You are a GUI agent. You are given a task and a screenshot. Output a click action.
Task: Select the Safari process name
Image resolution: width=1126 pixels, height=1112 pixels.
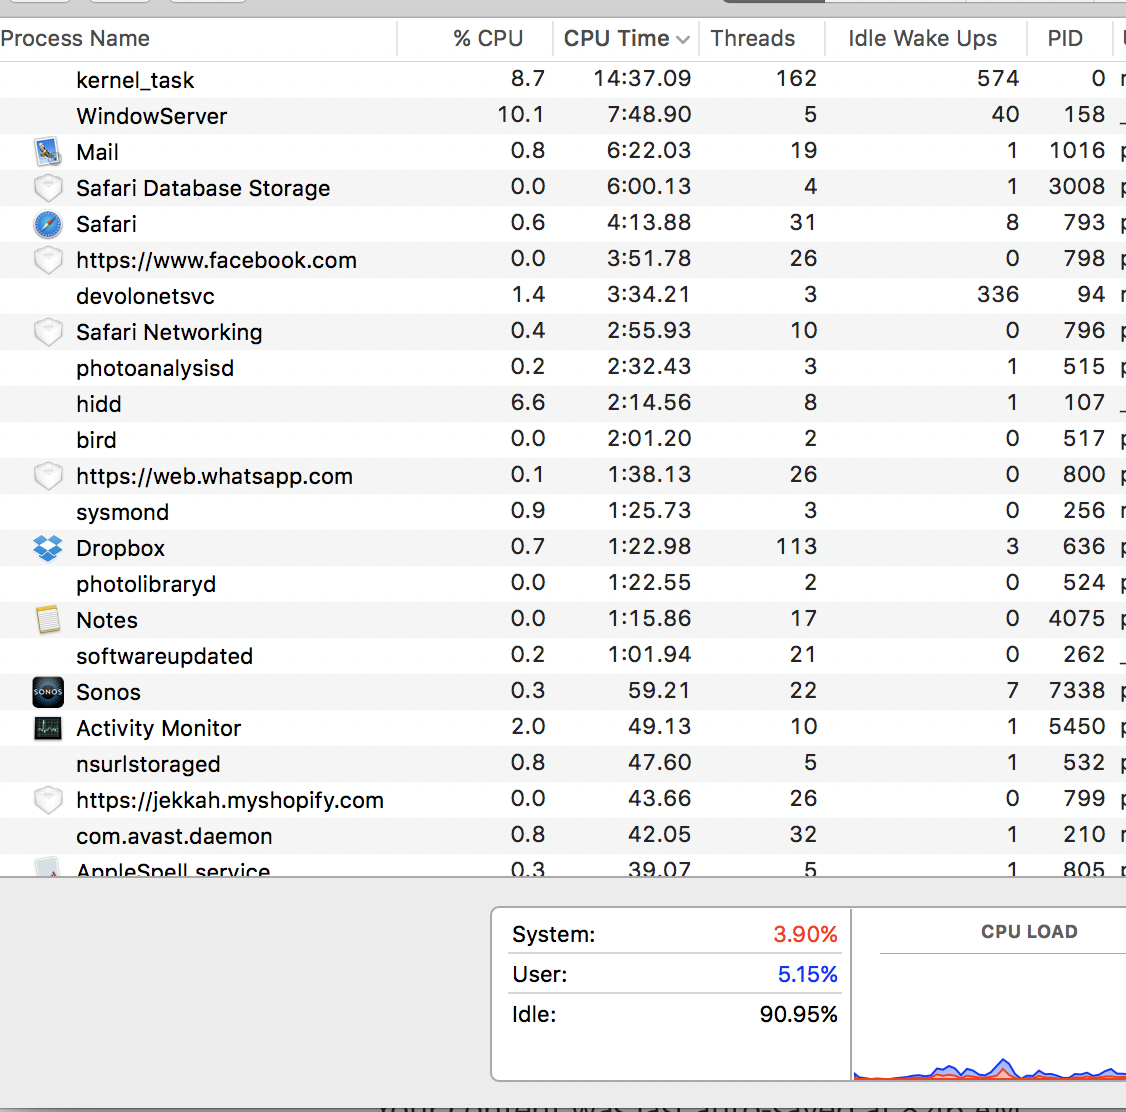pos(106,224)
